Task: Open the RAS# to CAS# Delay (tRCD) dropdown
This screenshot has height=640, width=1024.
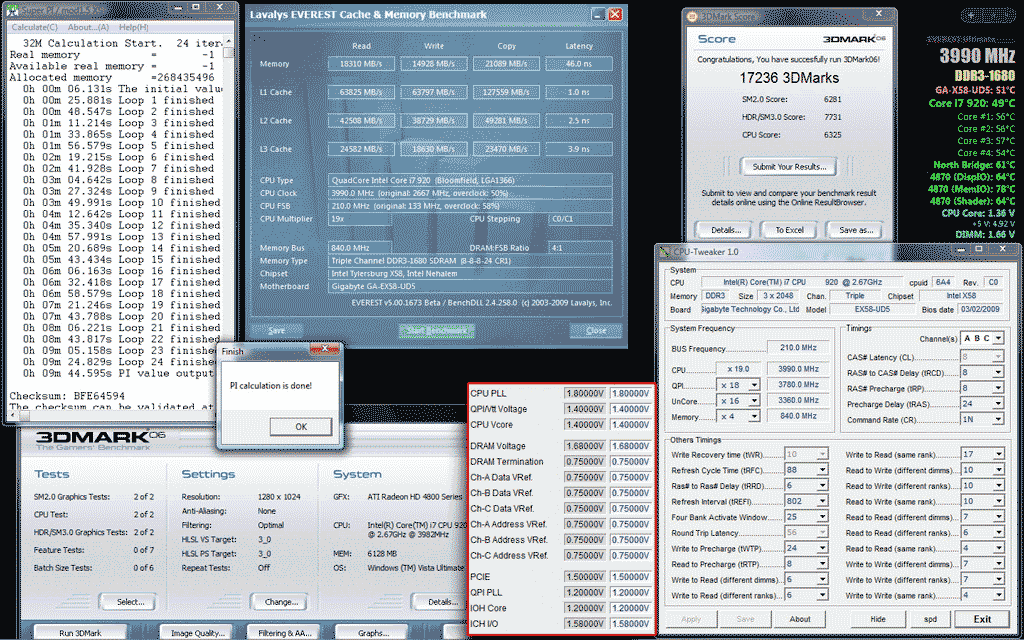Action: pyautogui.click(x=982, y=373)
